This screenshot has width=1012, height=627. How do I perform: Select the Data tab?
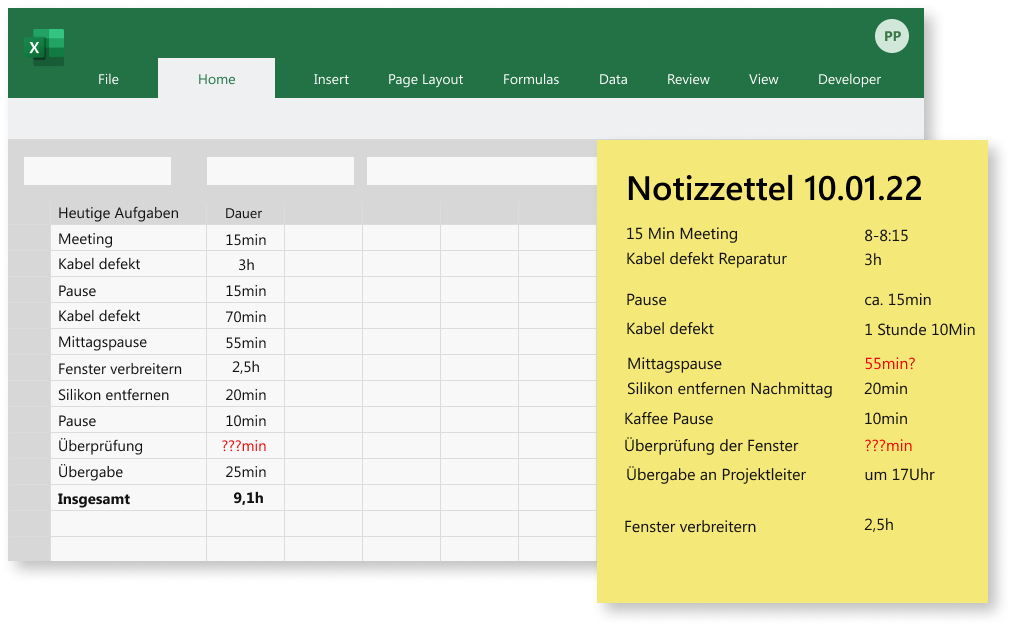(x=612, y=79)
